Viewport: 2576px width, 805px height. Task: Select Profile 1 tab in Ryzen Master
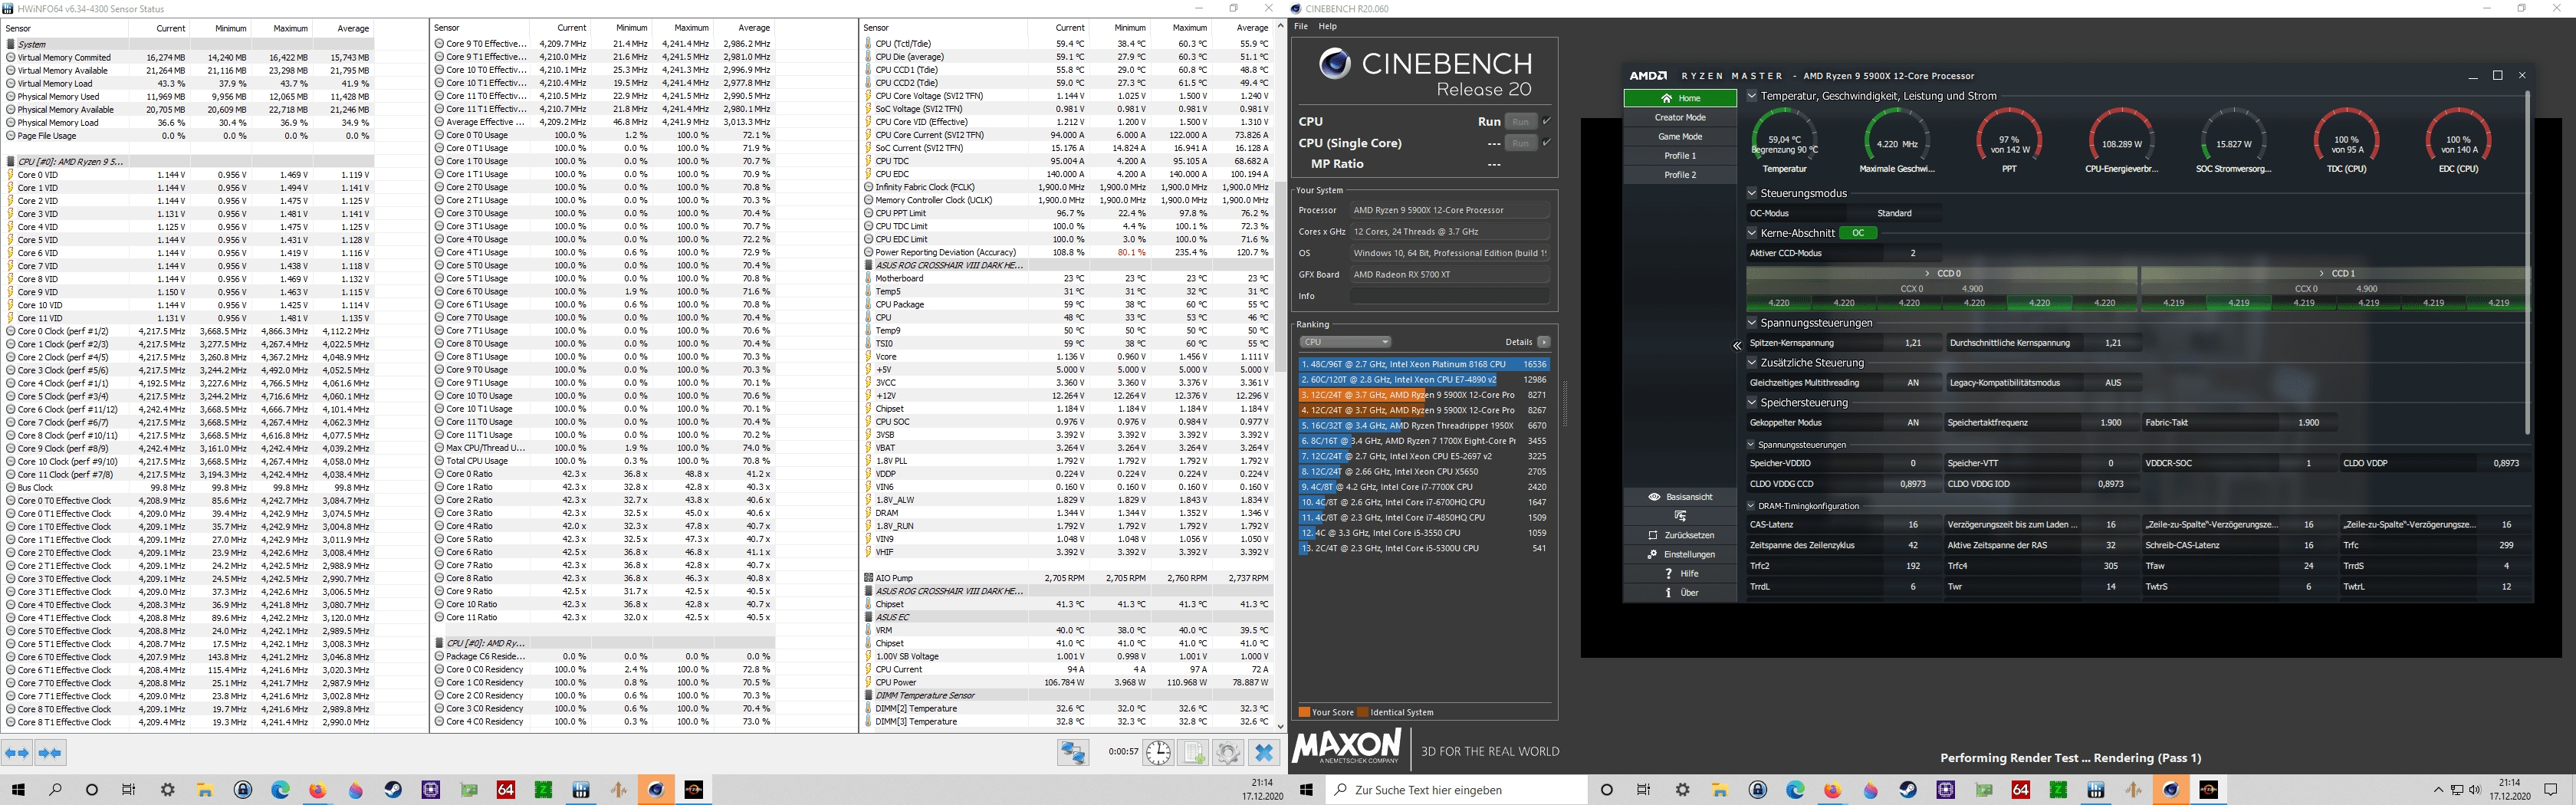1680,155
